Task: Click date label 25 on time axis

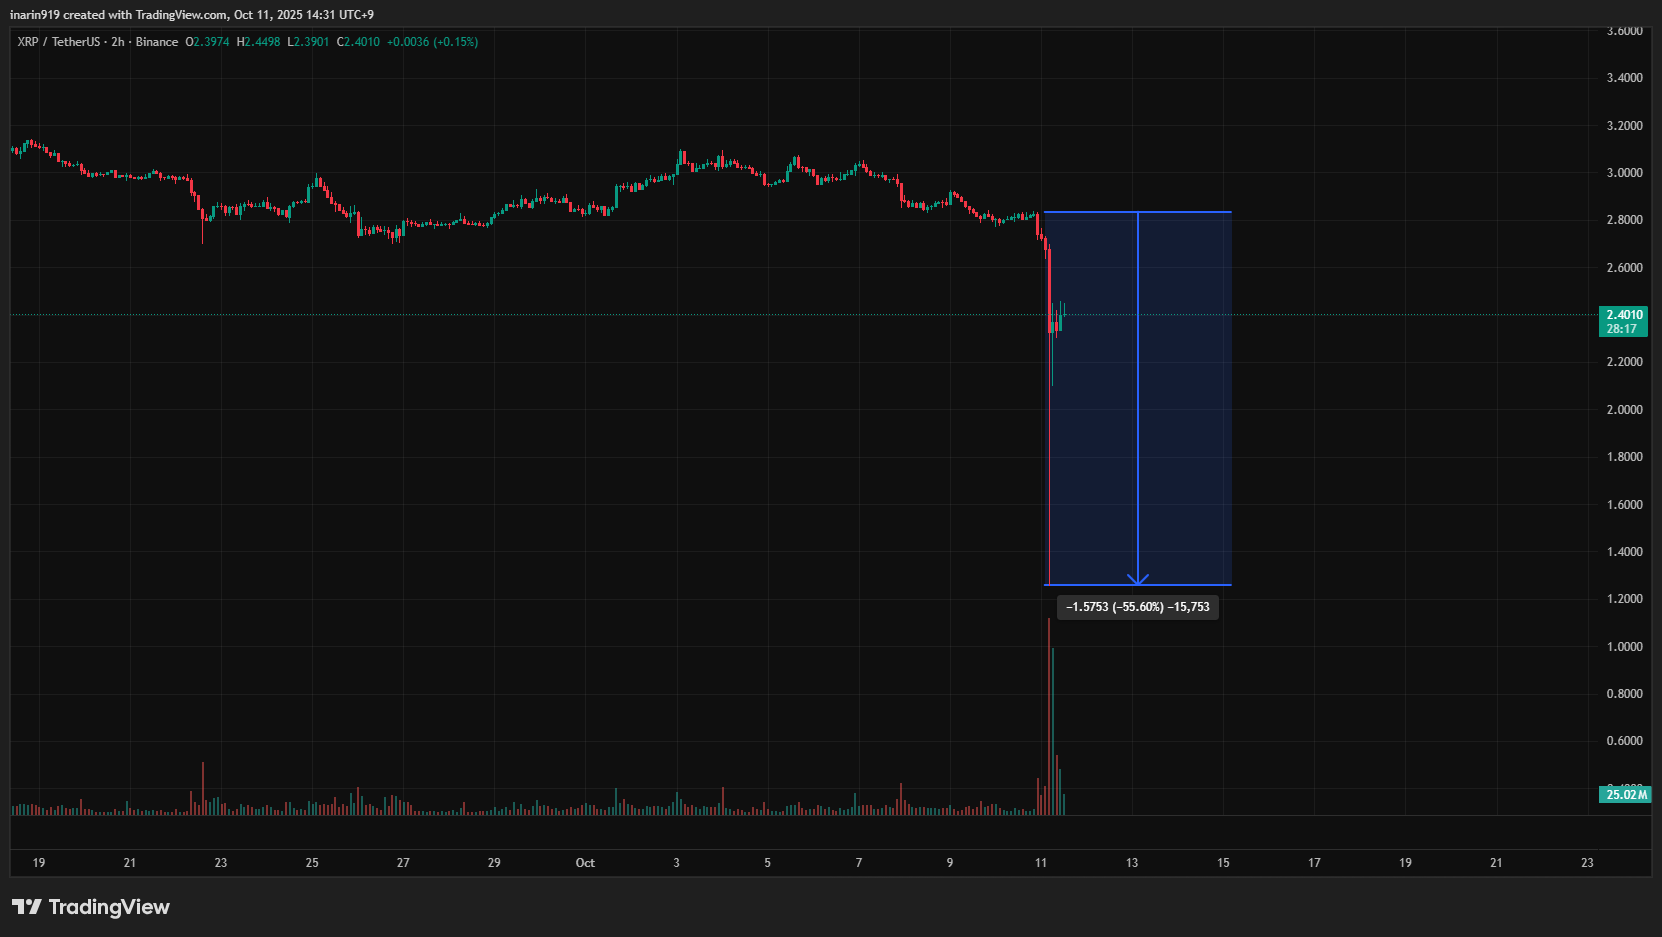Action: point(312,863)
